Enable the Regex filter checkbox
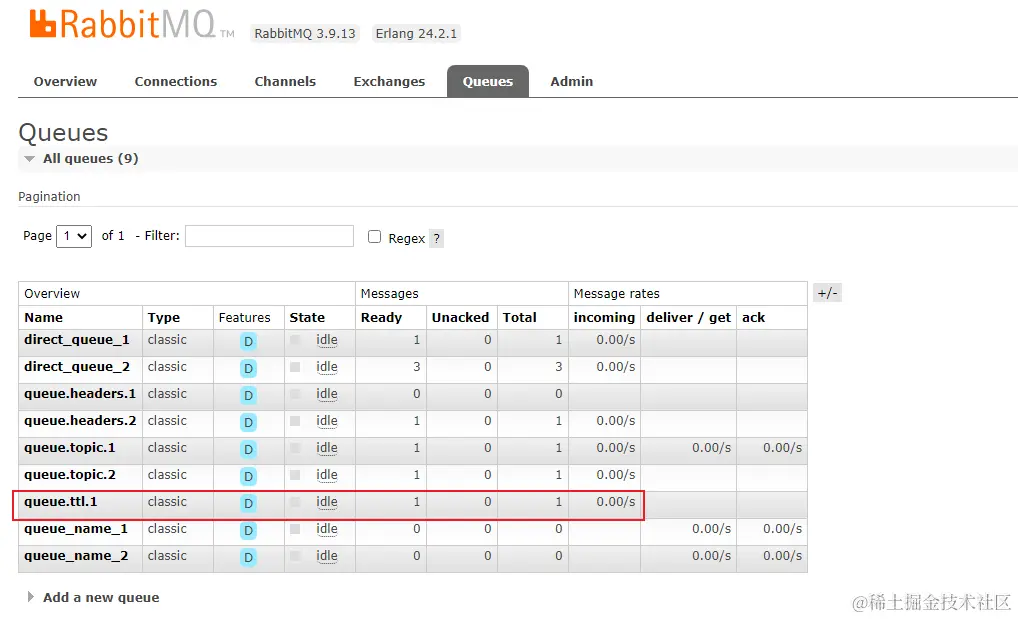The image size is (1018, 619). pyautogui.click(x=374, y=236)
